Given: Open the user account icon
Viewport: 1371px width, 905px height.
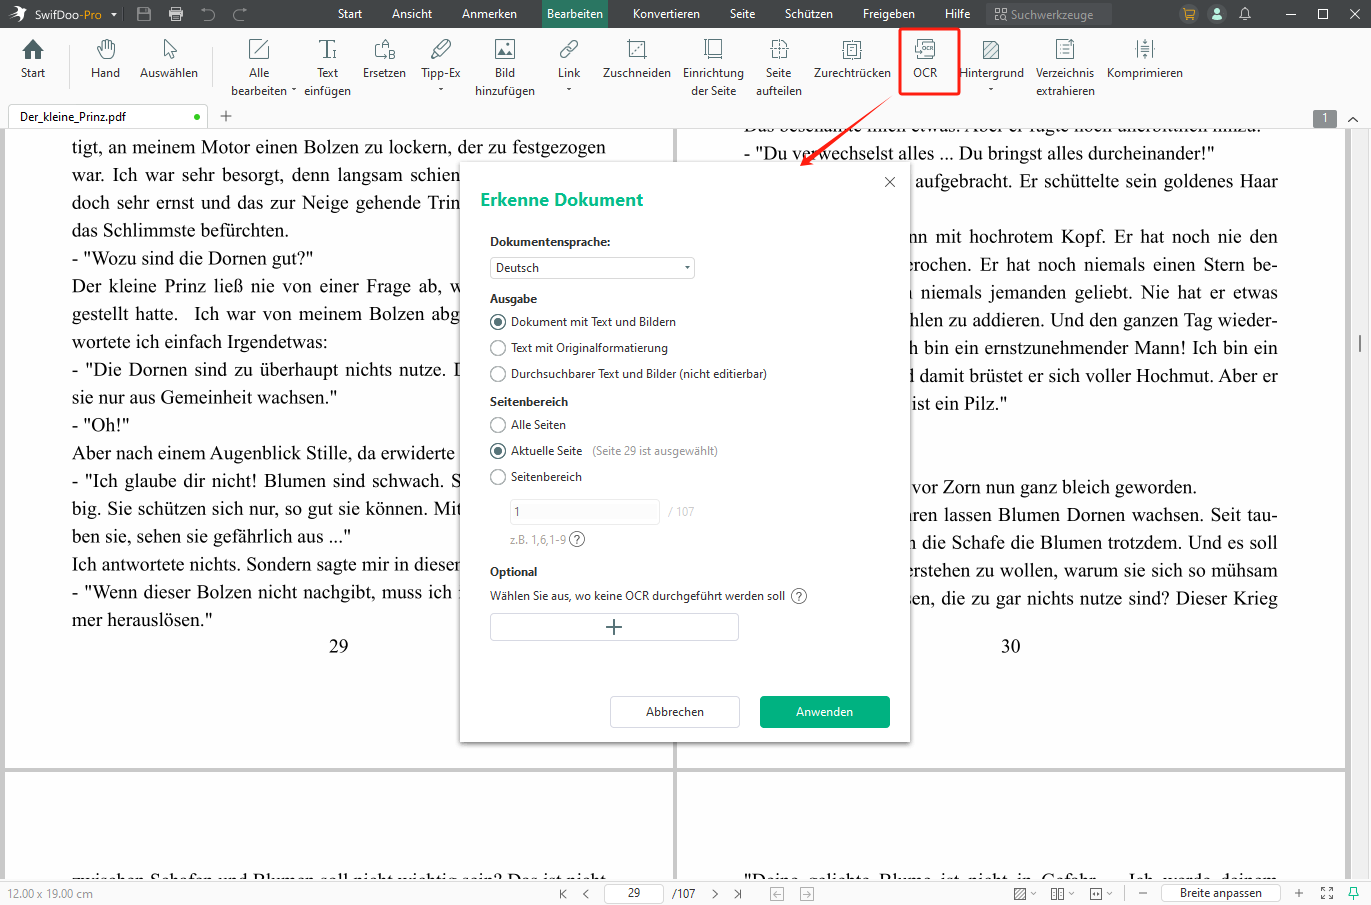Looking at the screenshot, I should coord(1217,14).
